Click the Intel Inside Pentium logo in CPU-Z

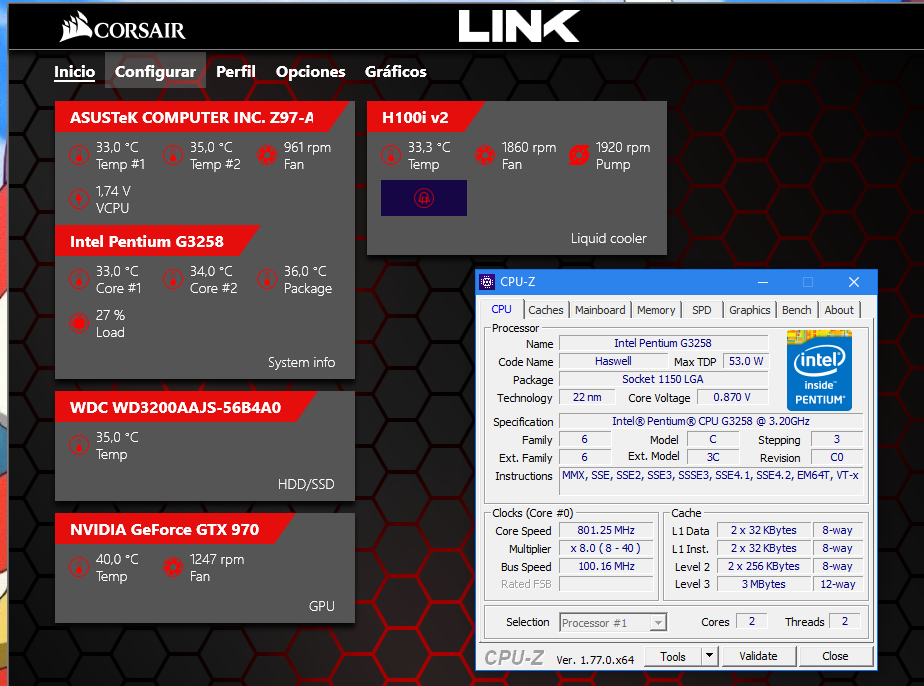point(819,371)
